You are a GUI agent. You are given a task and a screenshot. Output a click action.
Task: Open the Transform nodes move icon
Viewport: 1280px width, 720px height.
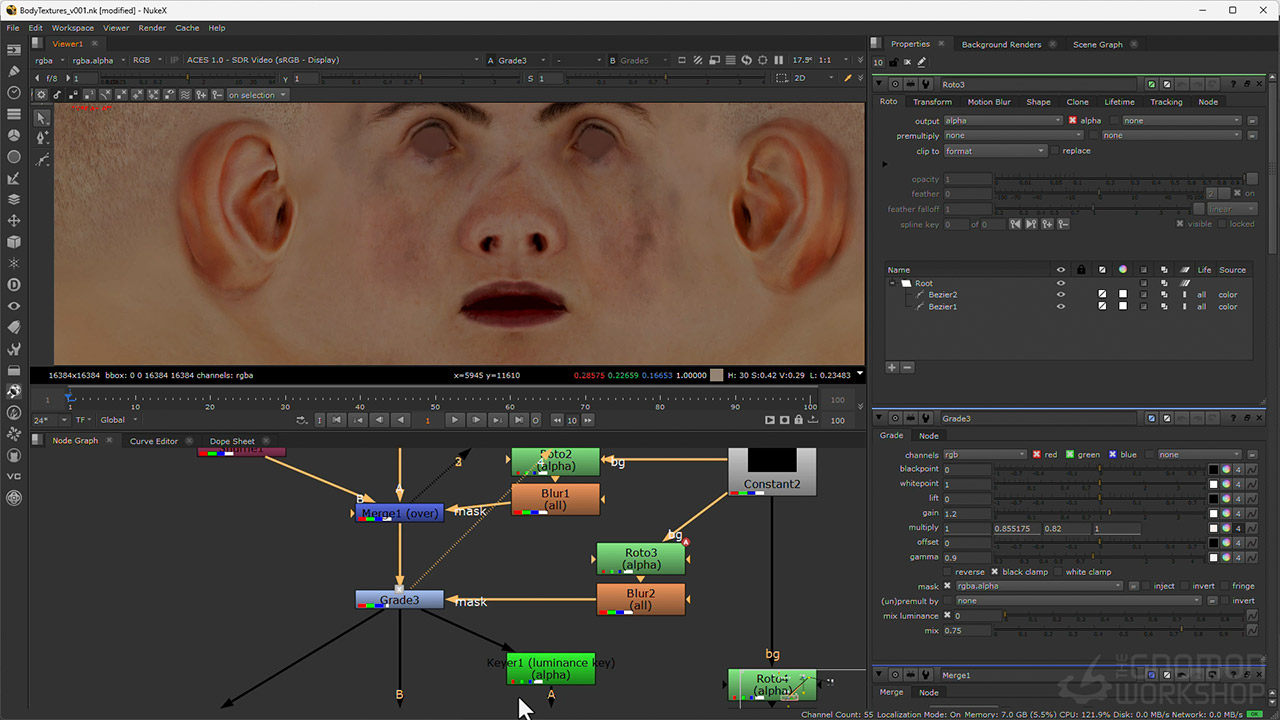(x=14, y=220)
